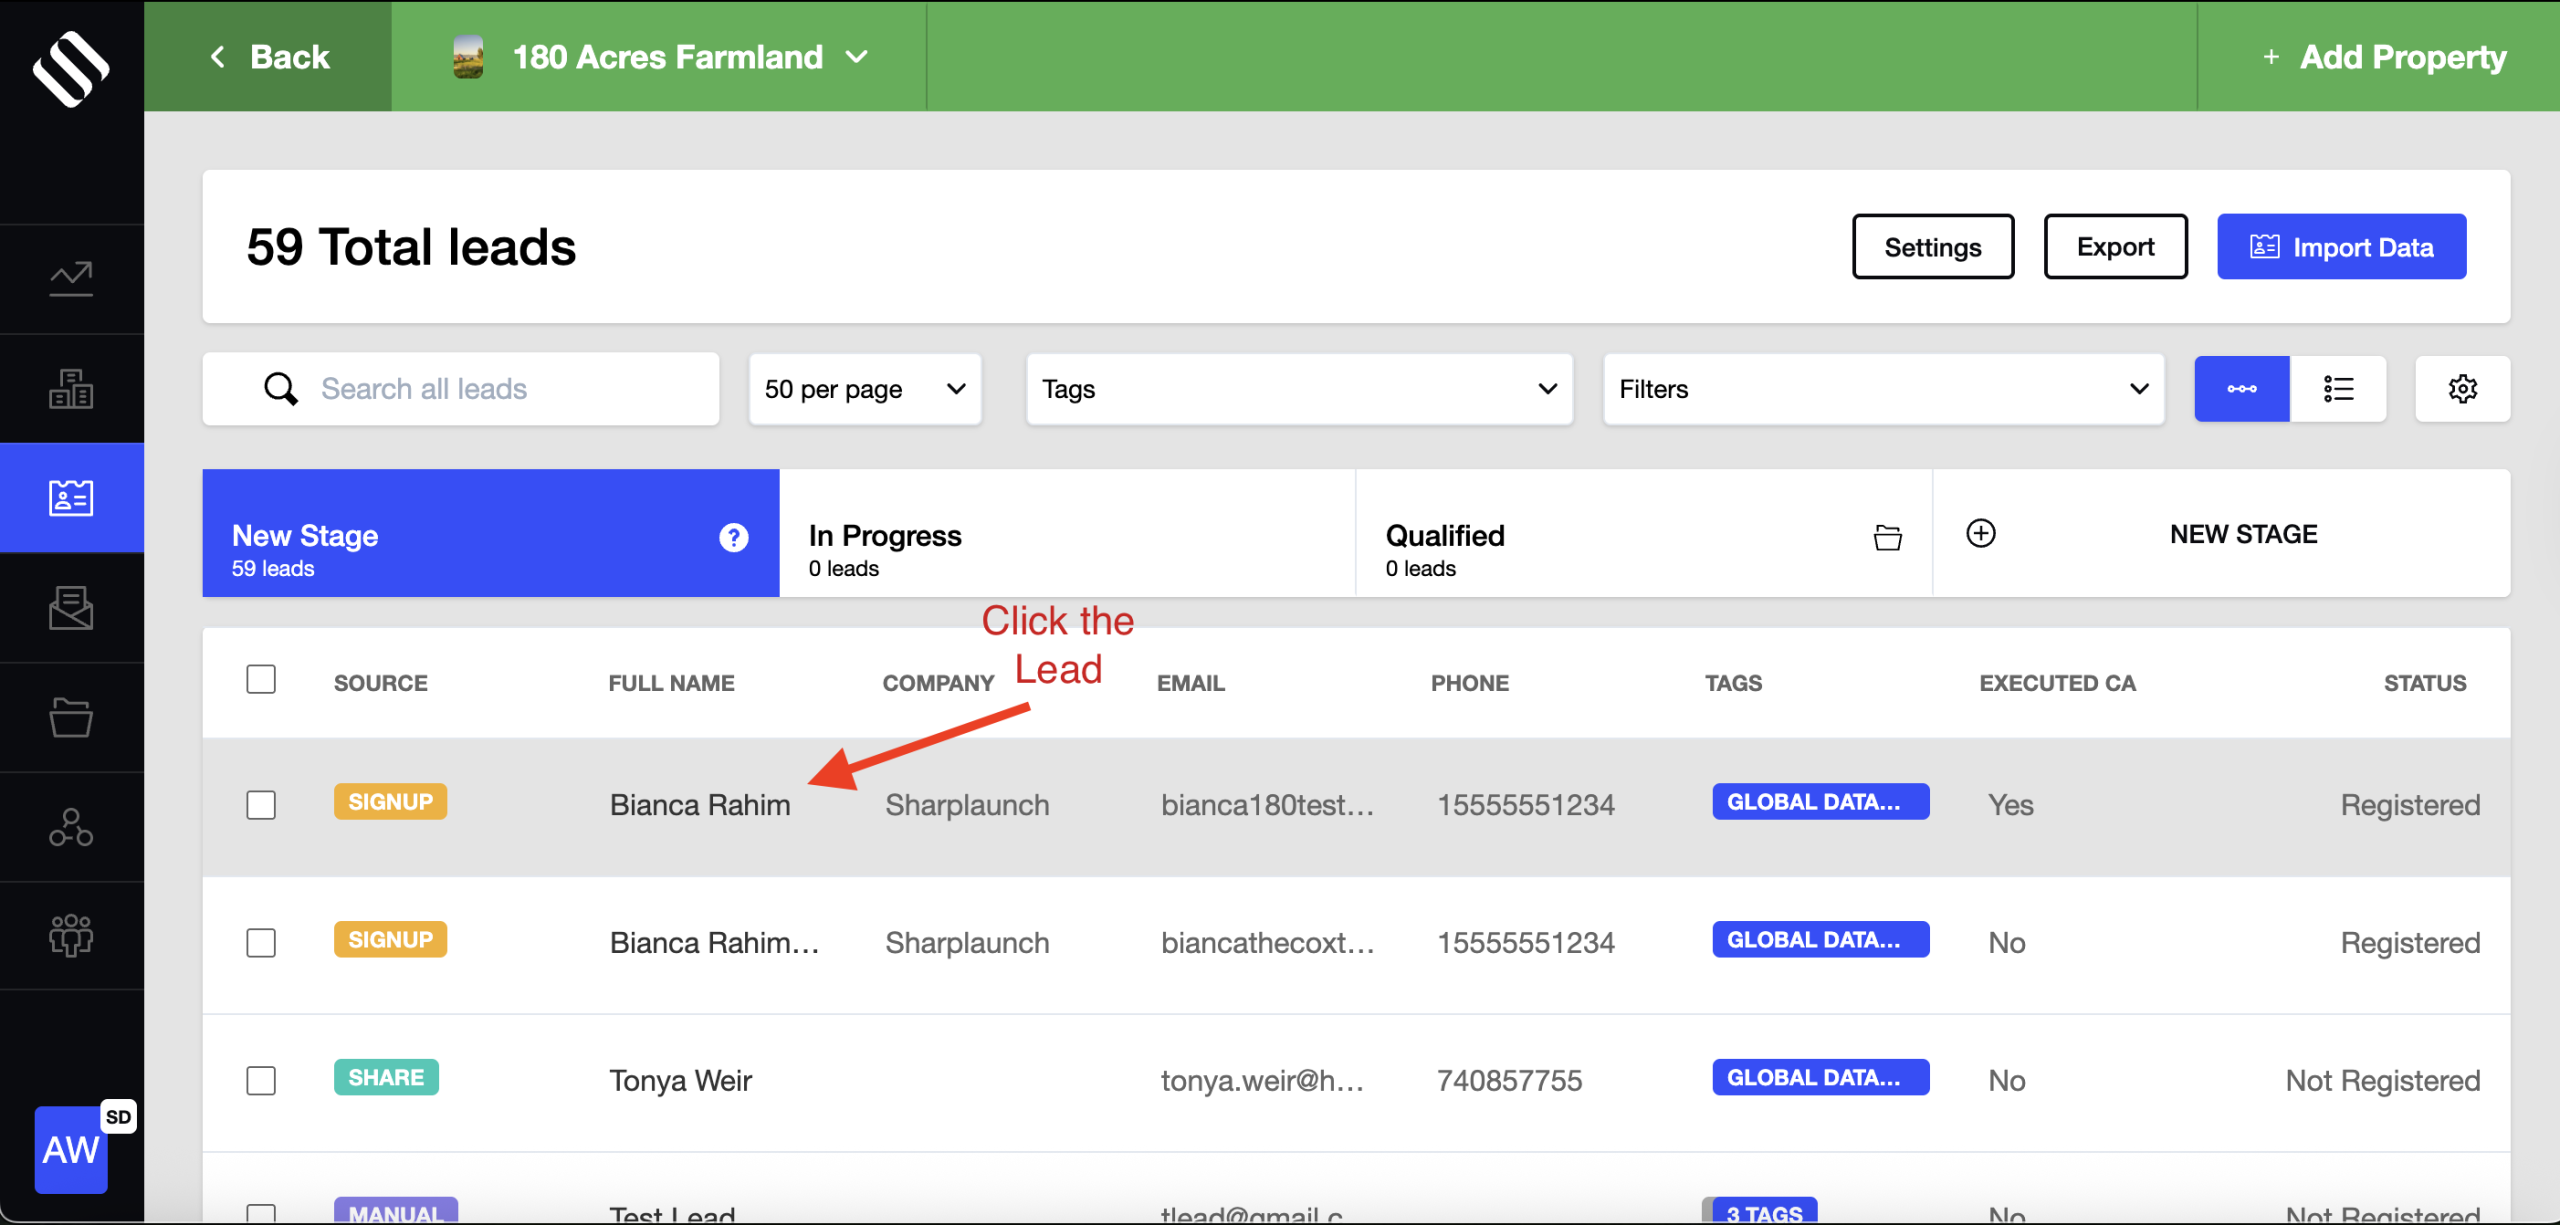Image resolution: width=2560 pixels, height=1225 pixels.
Task: Expand the 180 Acres Farmland property dropdown
Action: [x=659, y=57]
